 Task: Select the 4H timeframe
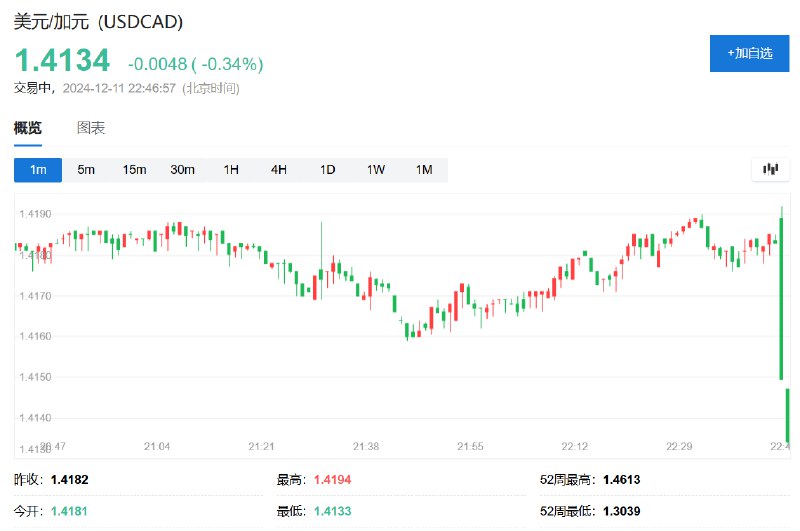(x=279, y=170)
